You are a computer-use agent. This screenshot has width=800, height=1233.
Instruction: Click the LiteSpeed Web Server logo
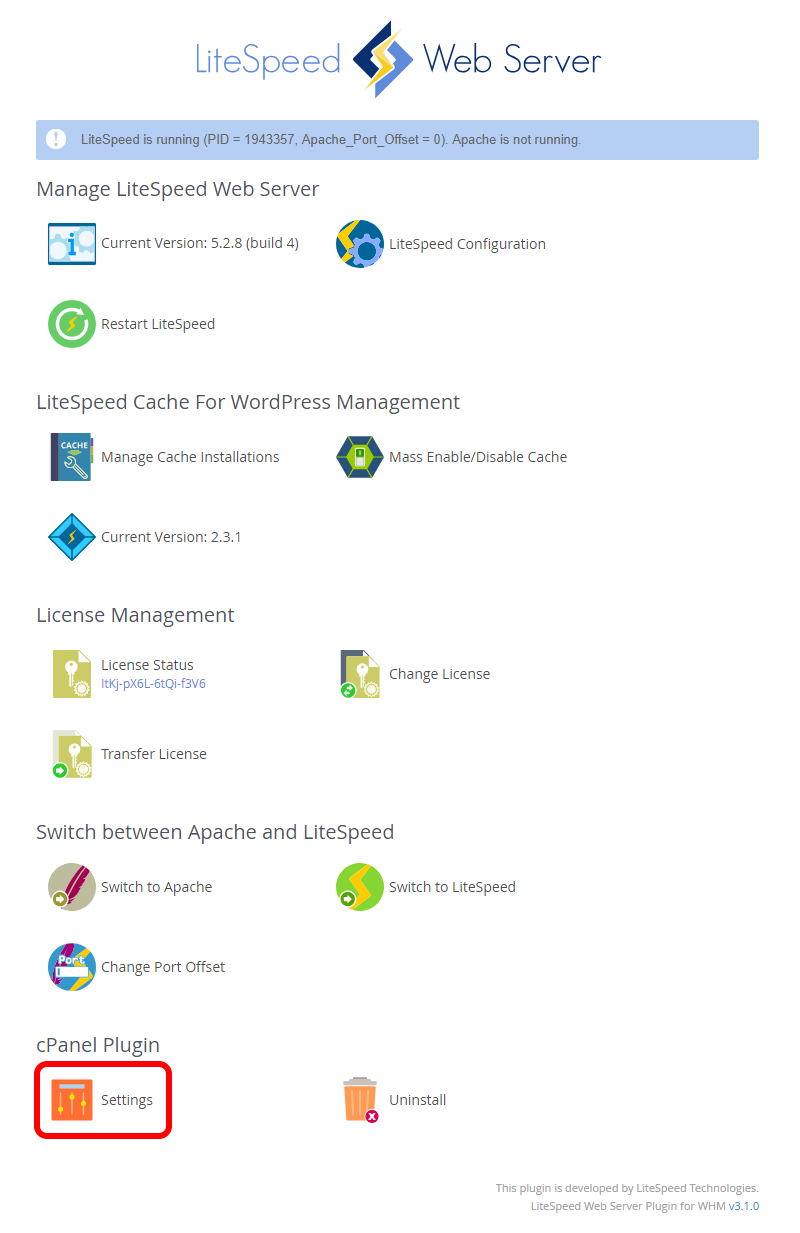click(398, 59)
